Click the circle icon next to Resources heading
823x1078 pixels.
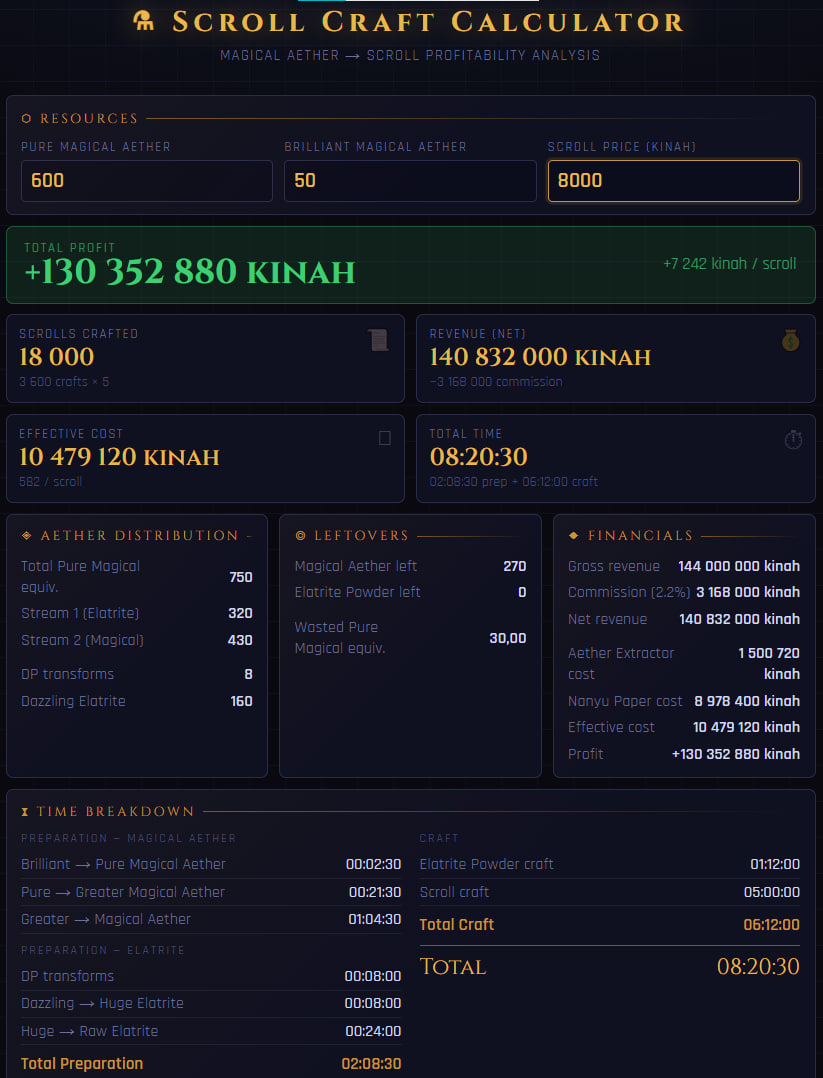coord(26,119)
